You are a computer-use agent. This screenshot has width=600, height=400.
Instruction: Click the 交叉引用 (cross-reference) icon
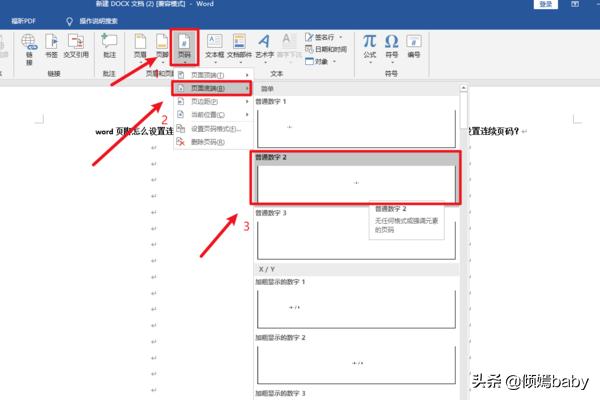pyautogui.click(x=77, y=47)
